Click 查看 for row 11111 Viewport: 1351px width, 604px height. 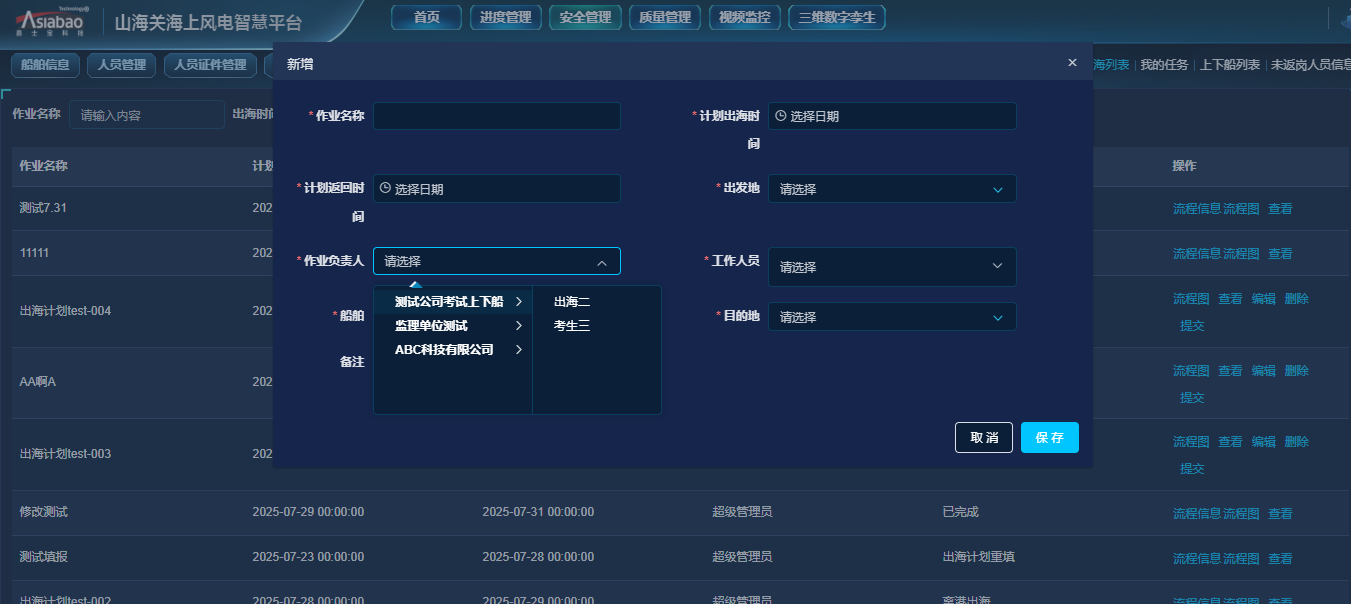(1280, 254)
